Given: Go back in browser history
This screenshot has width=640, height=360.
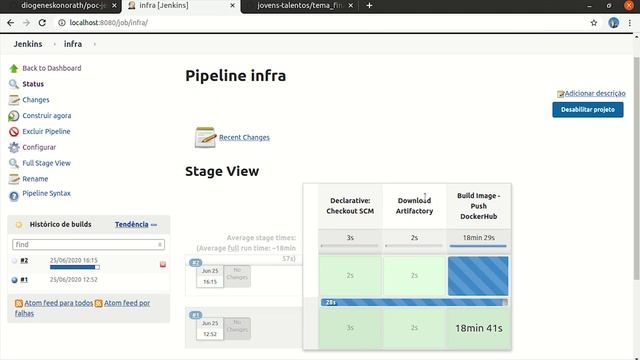Looking at the screenshot, I should [x=11, y=22].
